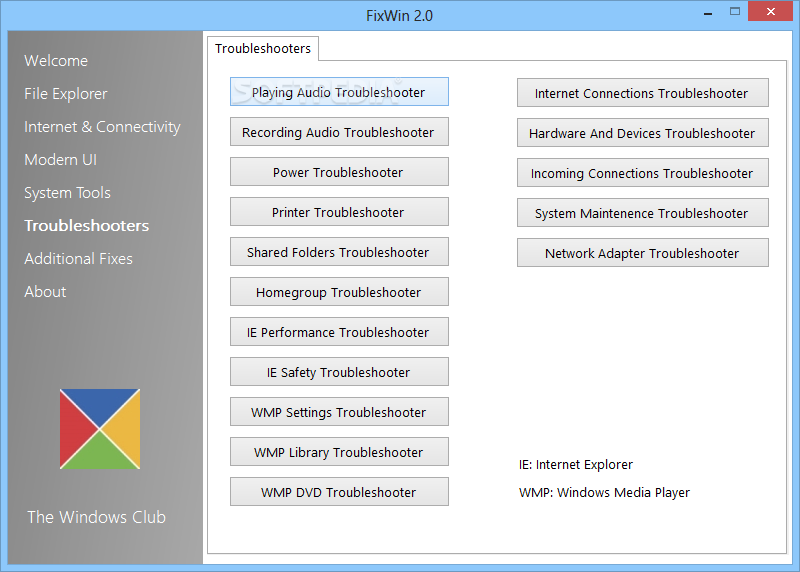Click The Windows Club colorful logo
Image resolution: width=800 pixels, height=572 pixels.
[100, 429]
